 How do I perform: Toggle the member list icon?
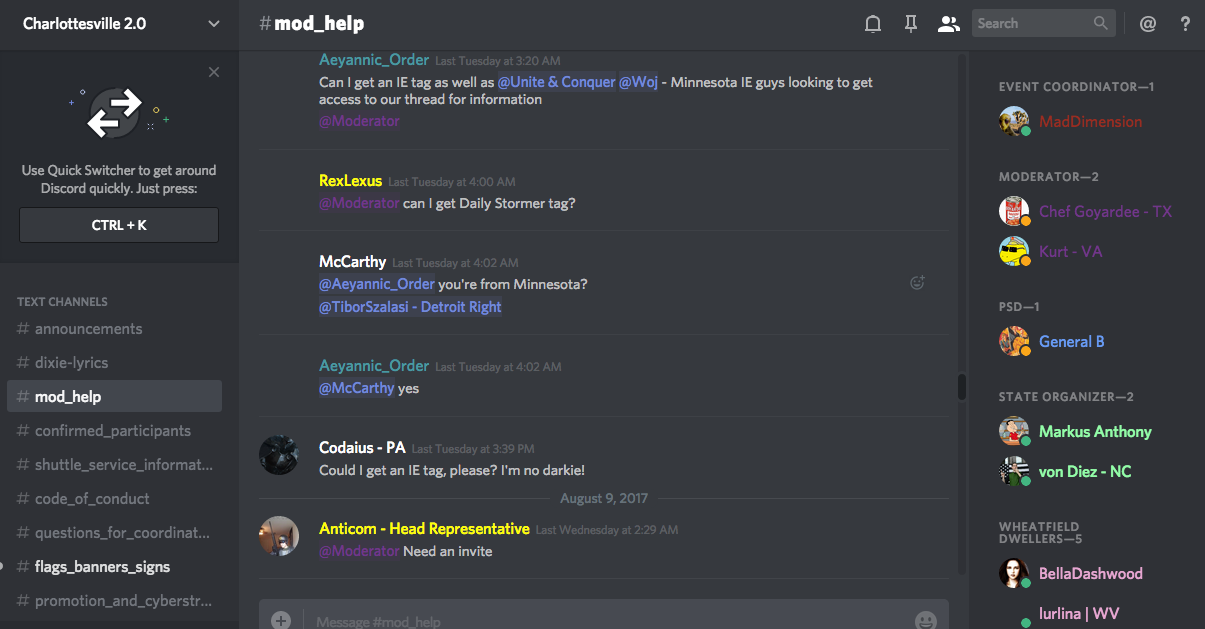948,24
